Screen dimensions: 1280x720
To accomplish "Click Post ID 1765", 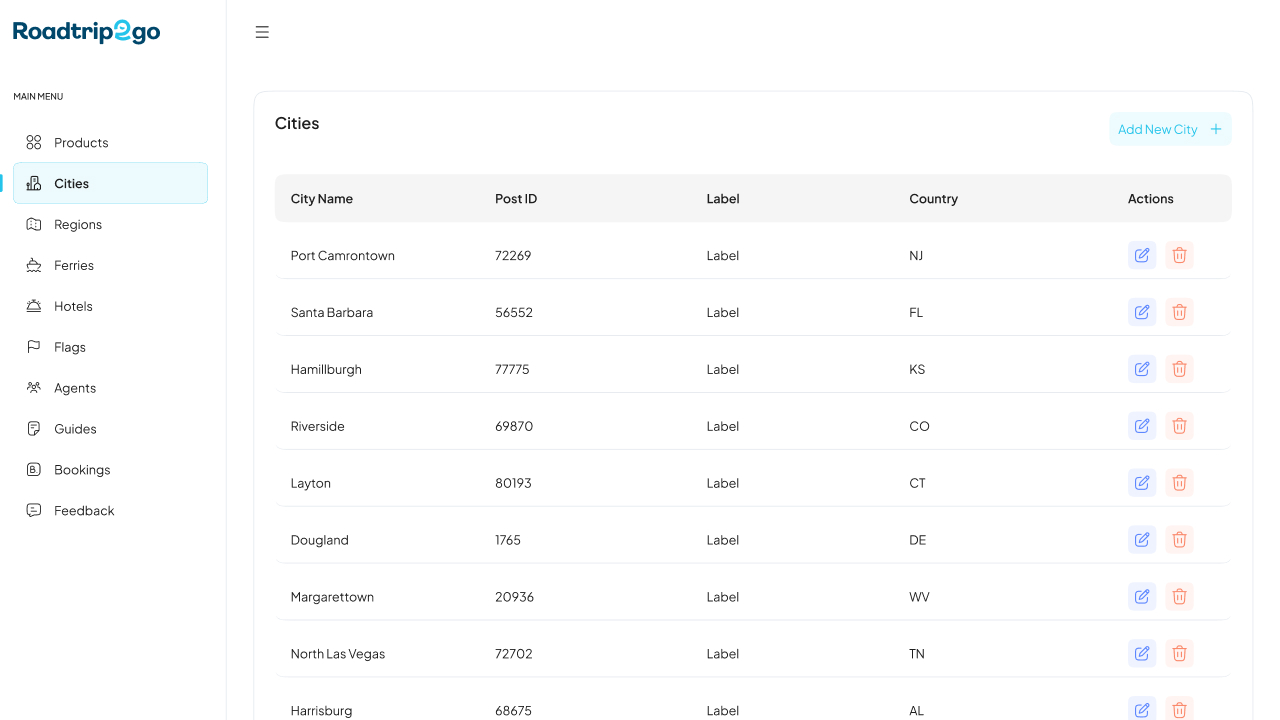I will coord(508,541).
